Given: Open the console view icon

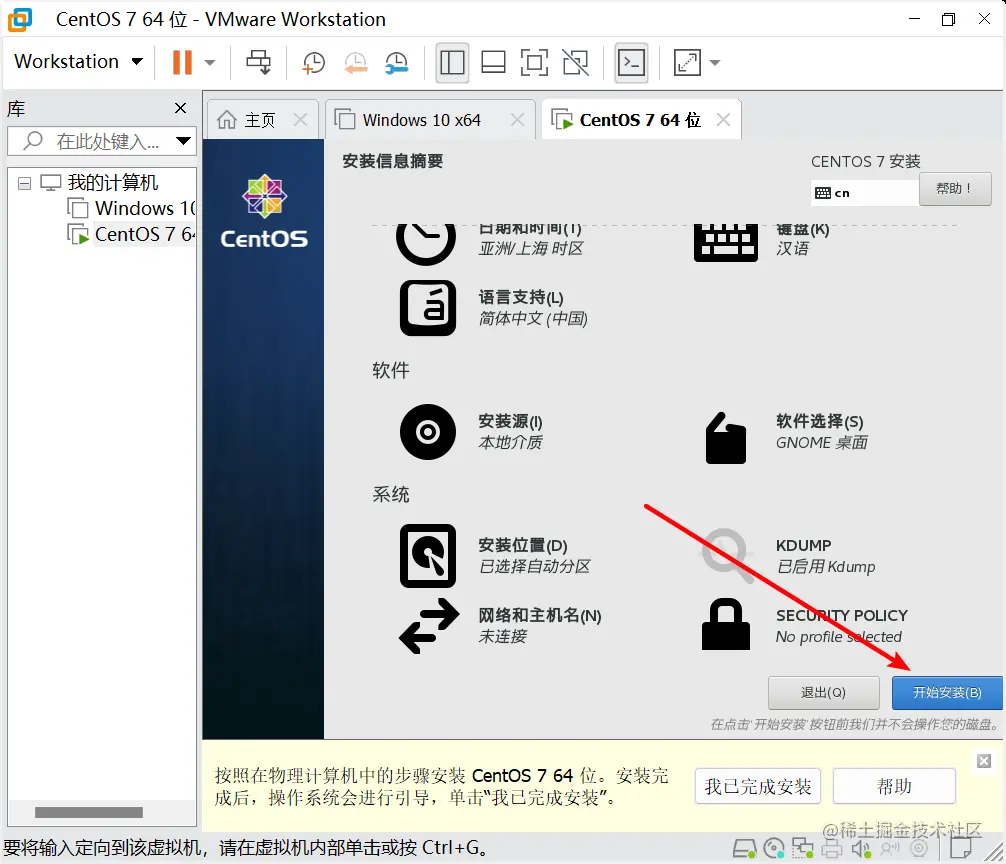Looking at the screenshot, I should click(631, 63).
